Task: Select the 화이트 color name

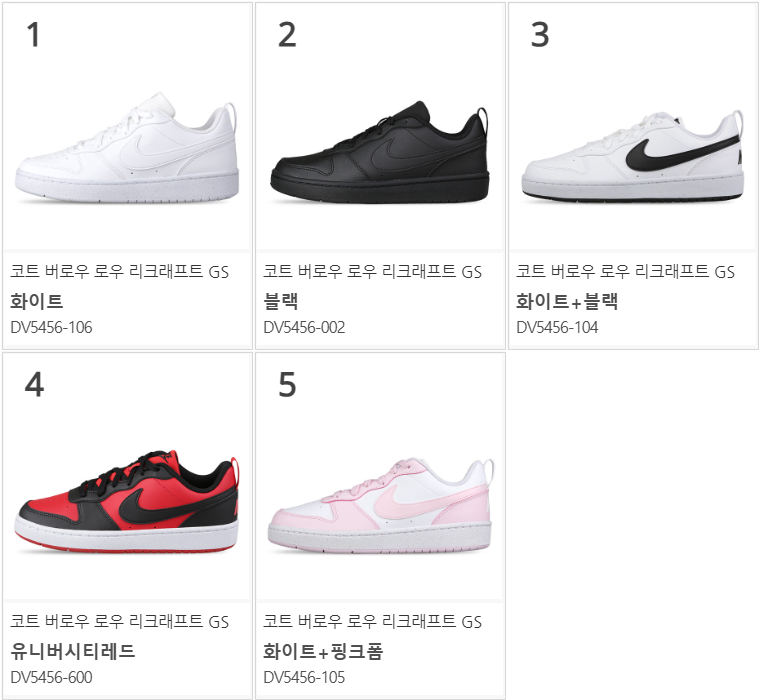Action: pyautogui.click(x=37, y=301)
